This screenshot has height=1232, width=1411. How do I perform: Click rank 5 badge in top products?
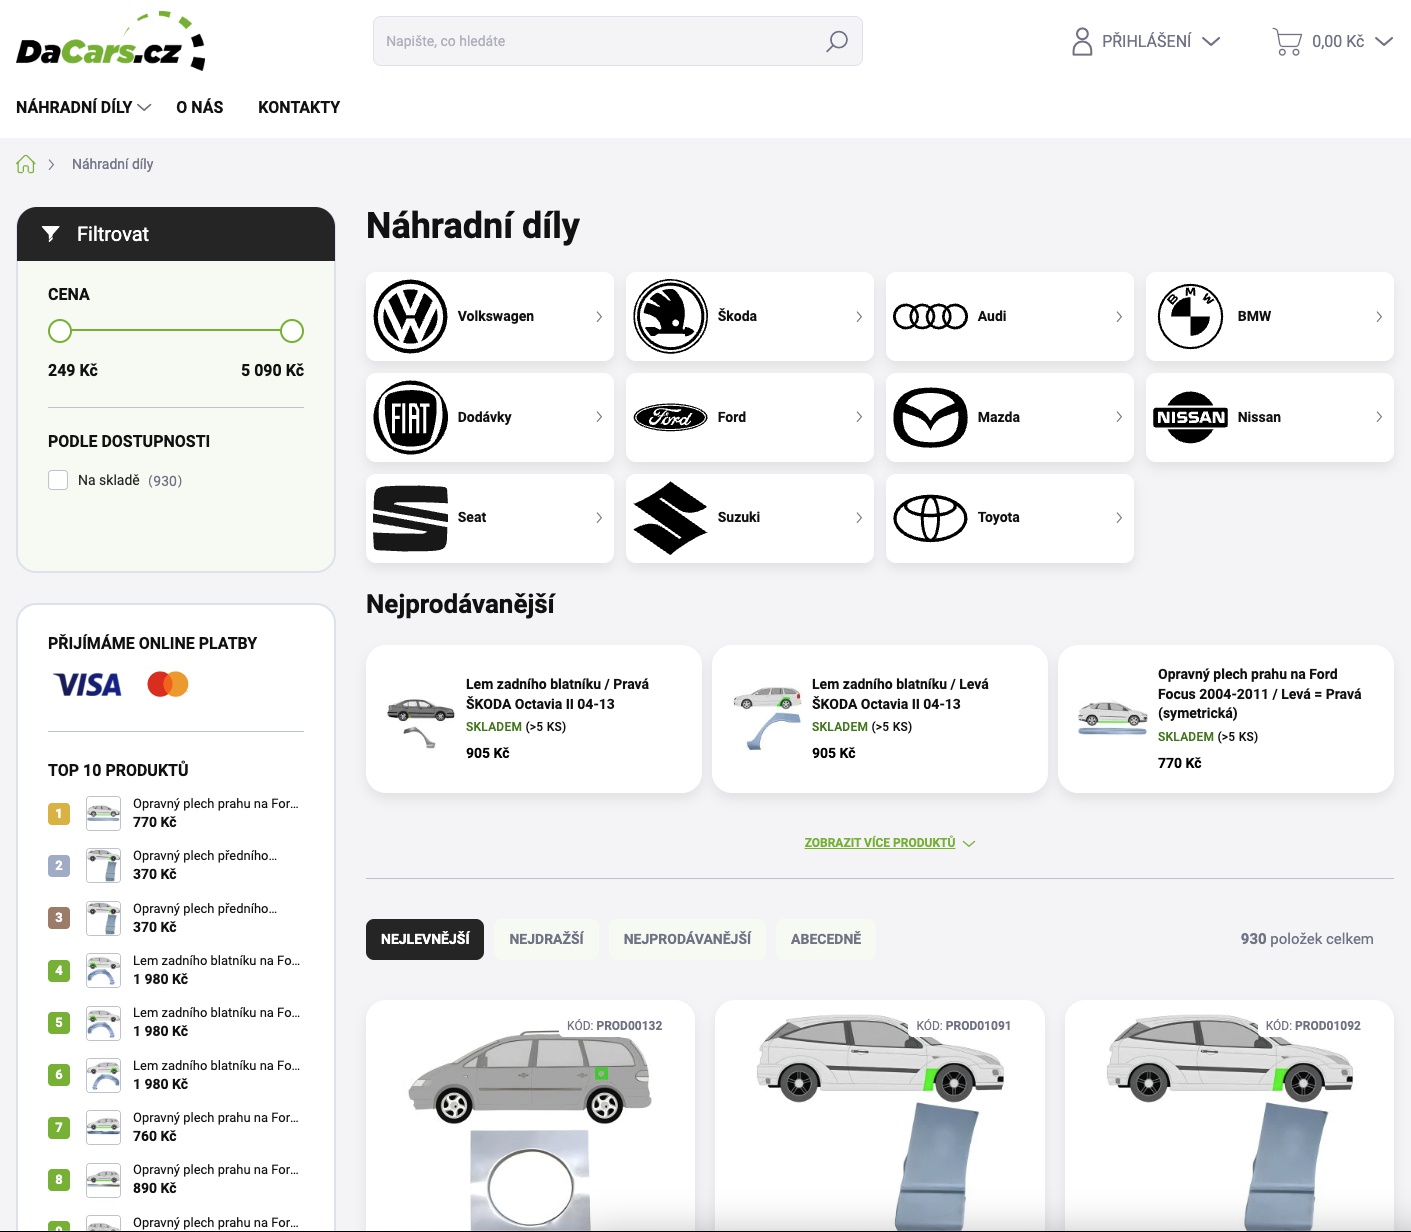(x=59, y=1022)
